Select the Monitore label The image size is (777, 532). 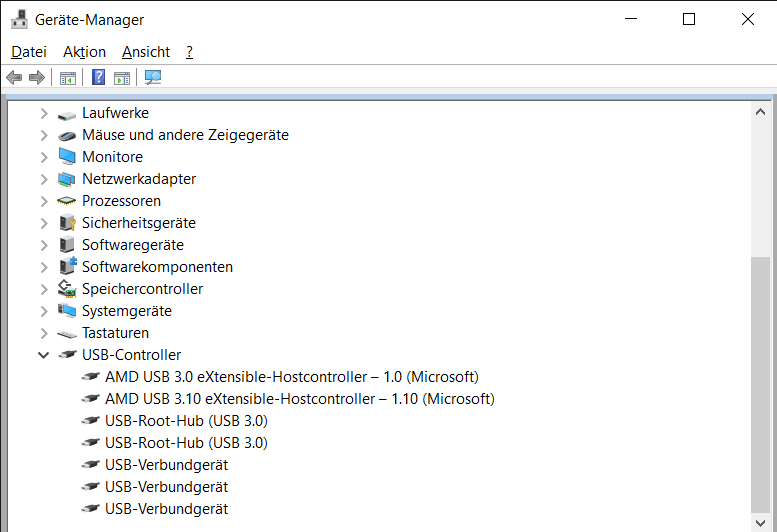click(112, 157)
